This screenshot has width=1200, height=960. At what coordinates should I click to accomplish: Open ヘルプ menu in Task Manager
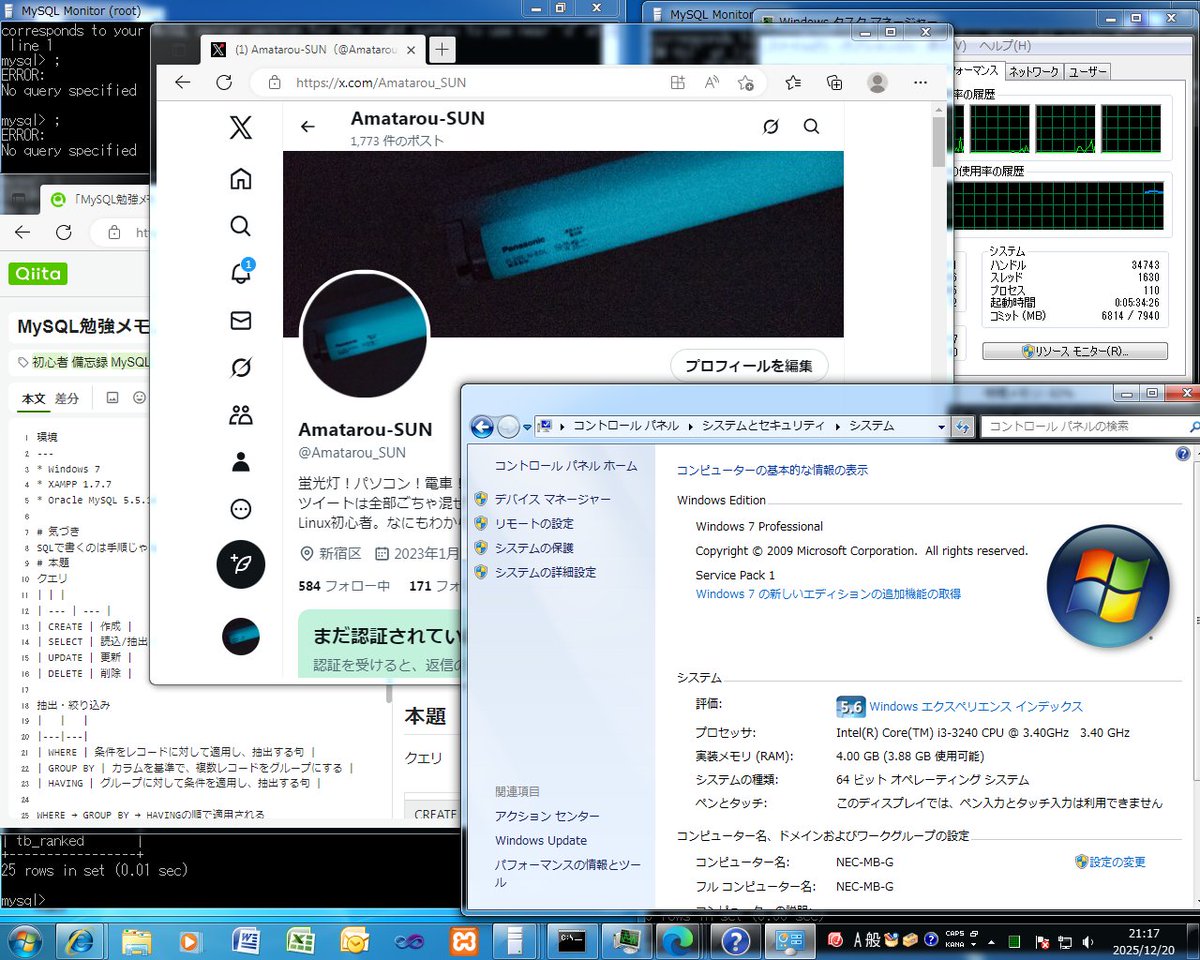[x=1005, y=46]
